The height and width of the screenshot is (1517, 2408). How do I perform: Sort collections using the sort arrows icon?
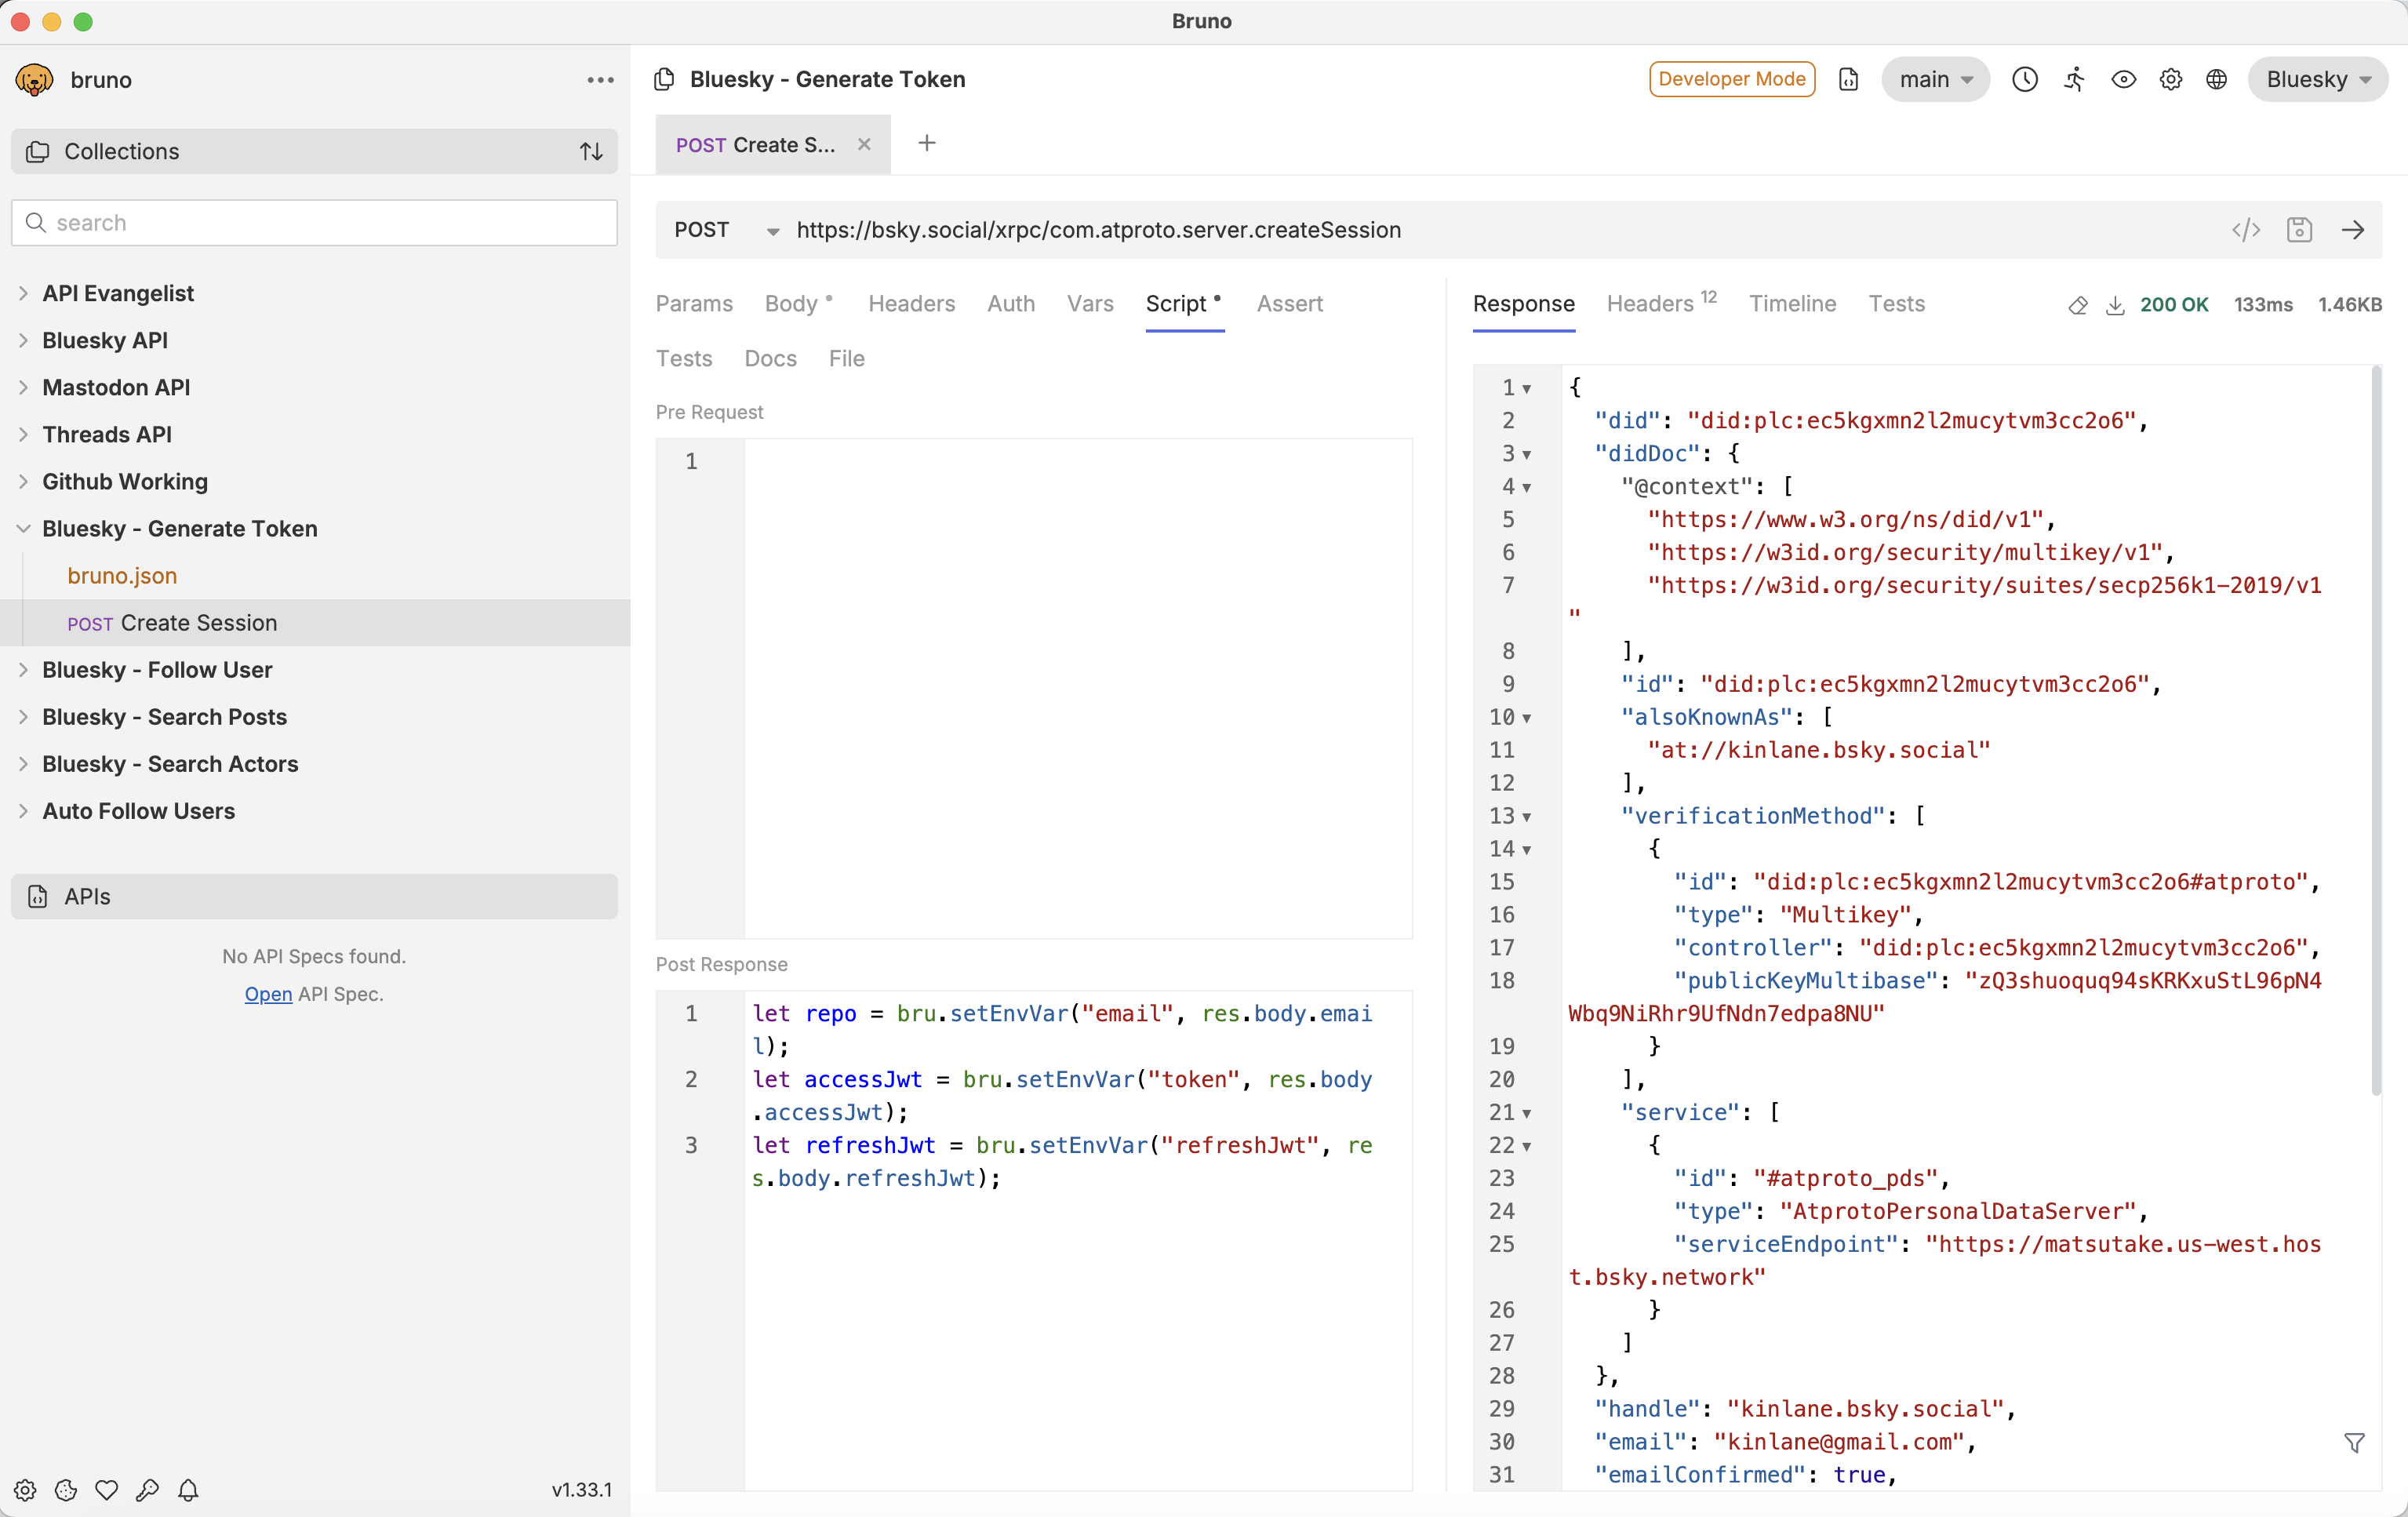[x=591, y=152]
